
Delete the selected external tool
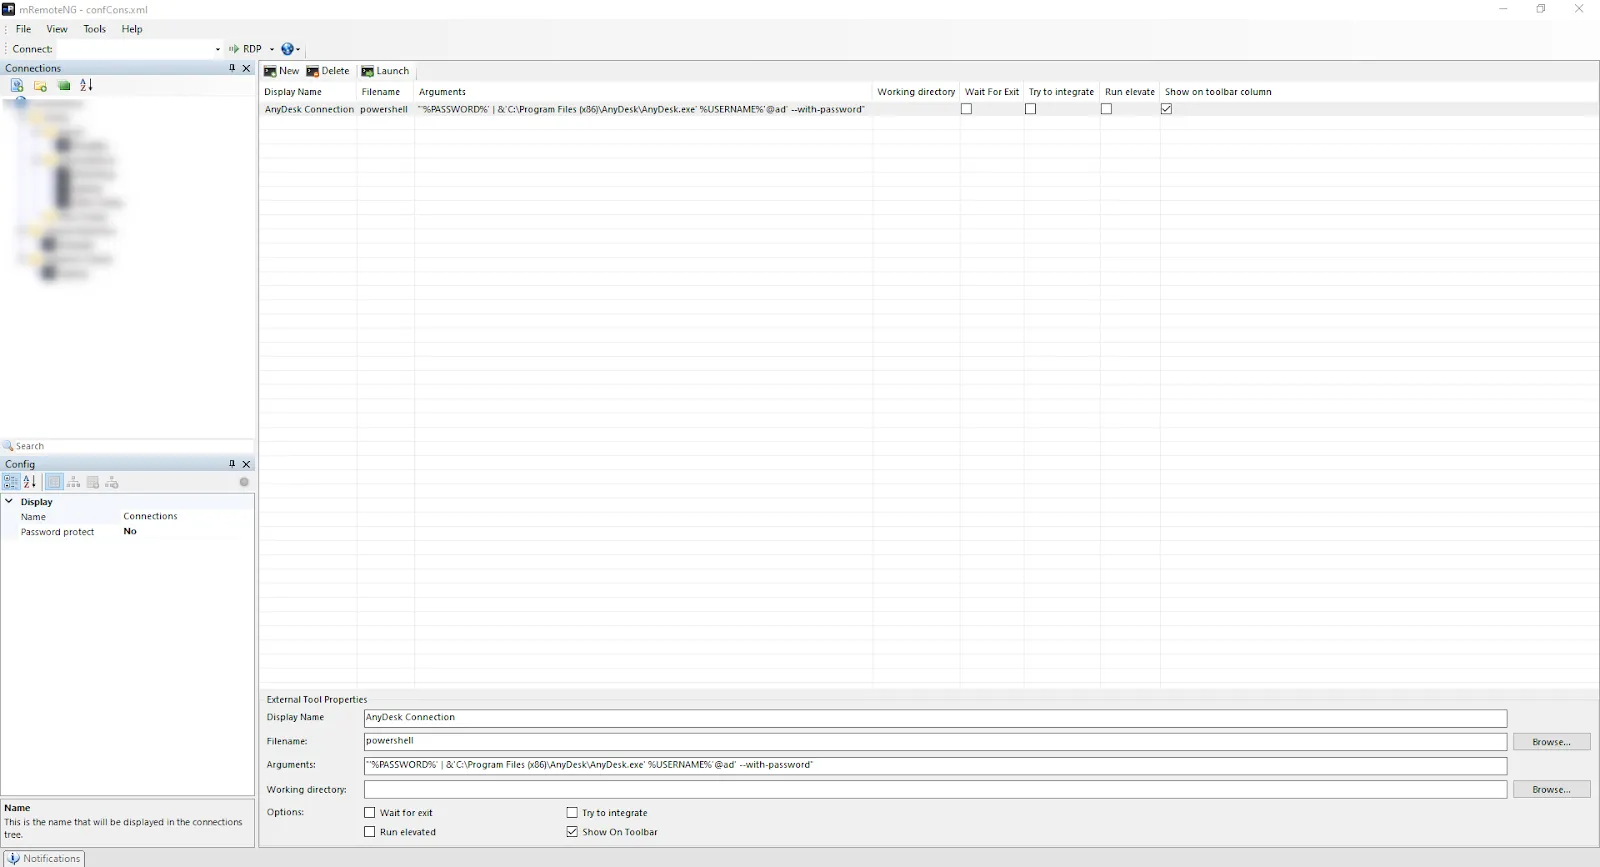(328, 71)
